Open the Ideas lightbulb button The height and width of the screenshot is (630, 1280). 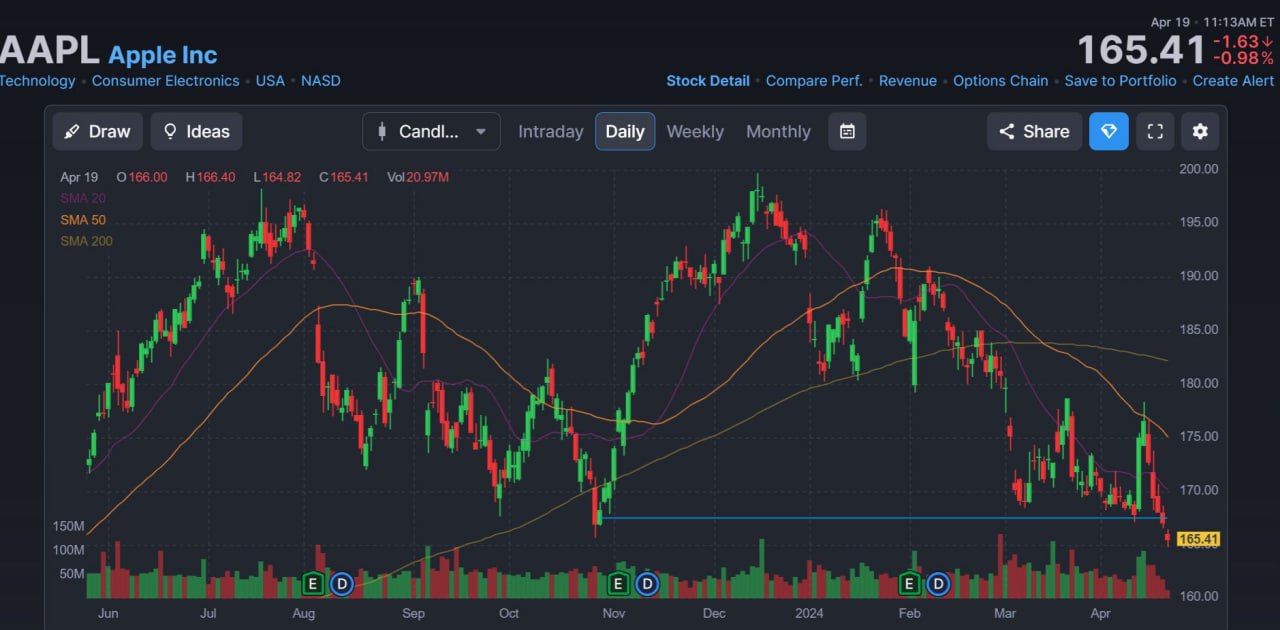point(196,131)
